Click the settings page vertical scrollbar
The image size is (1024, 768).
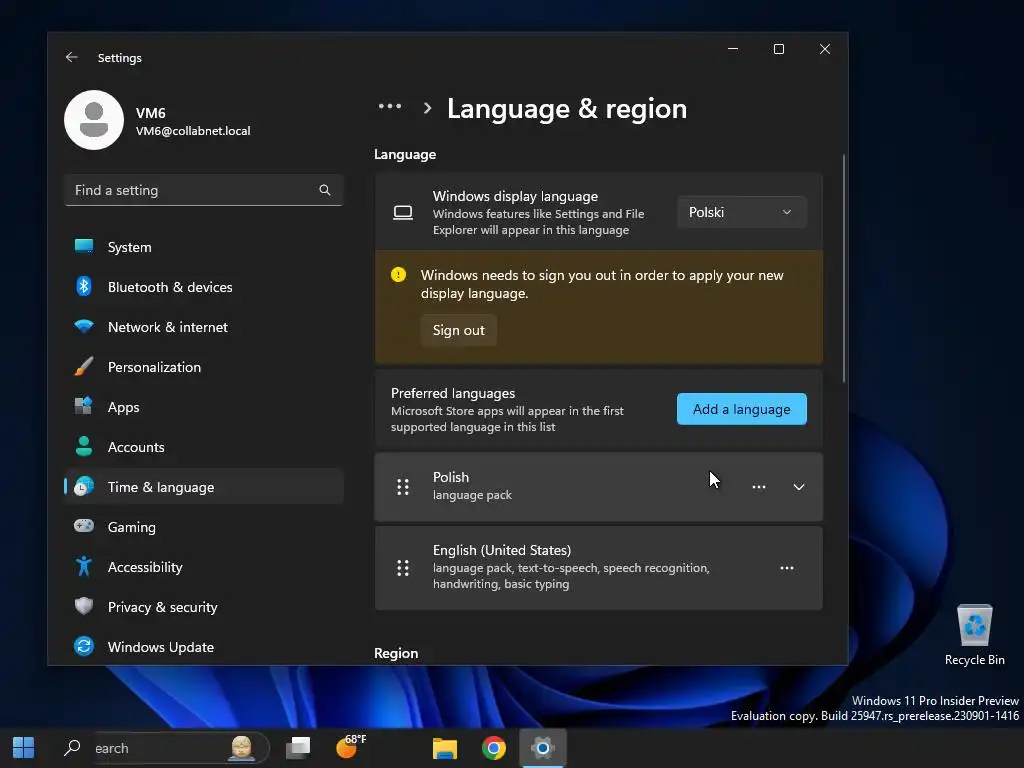(x=844, y=268)
